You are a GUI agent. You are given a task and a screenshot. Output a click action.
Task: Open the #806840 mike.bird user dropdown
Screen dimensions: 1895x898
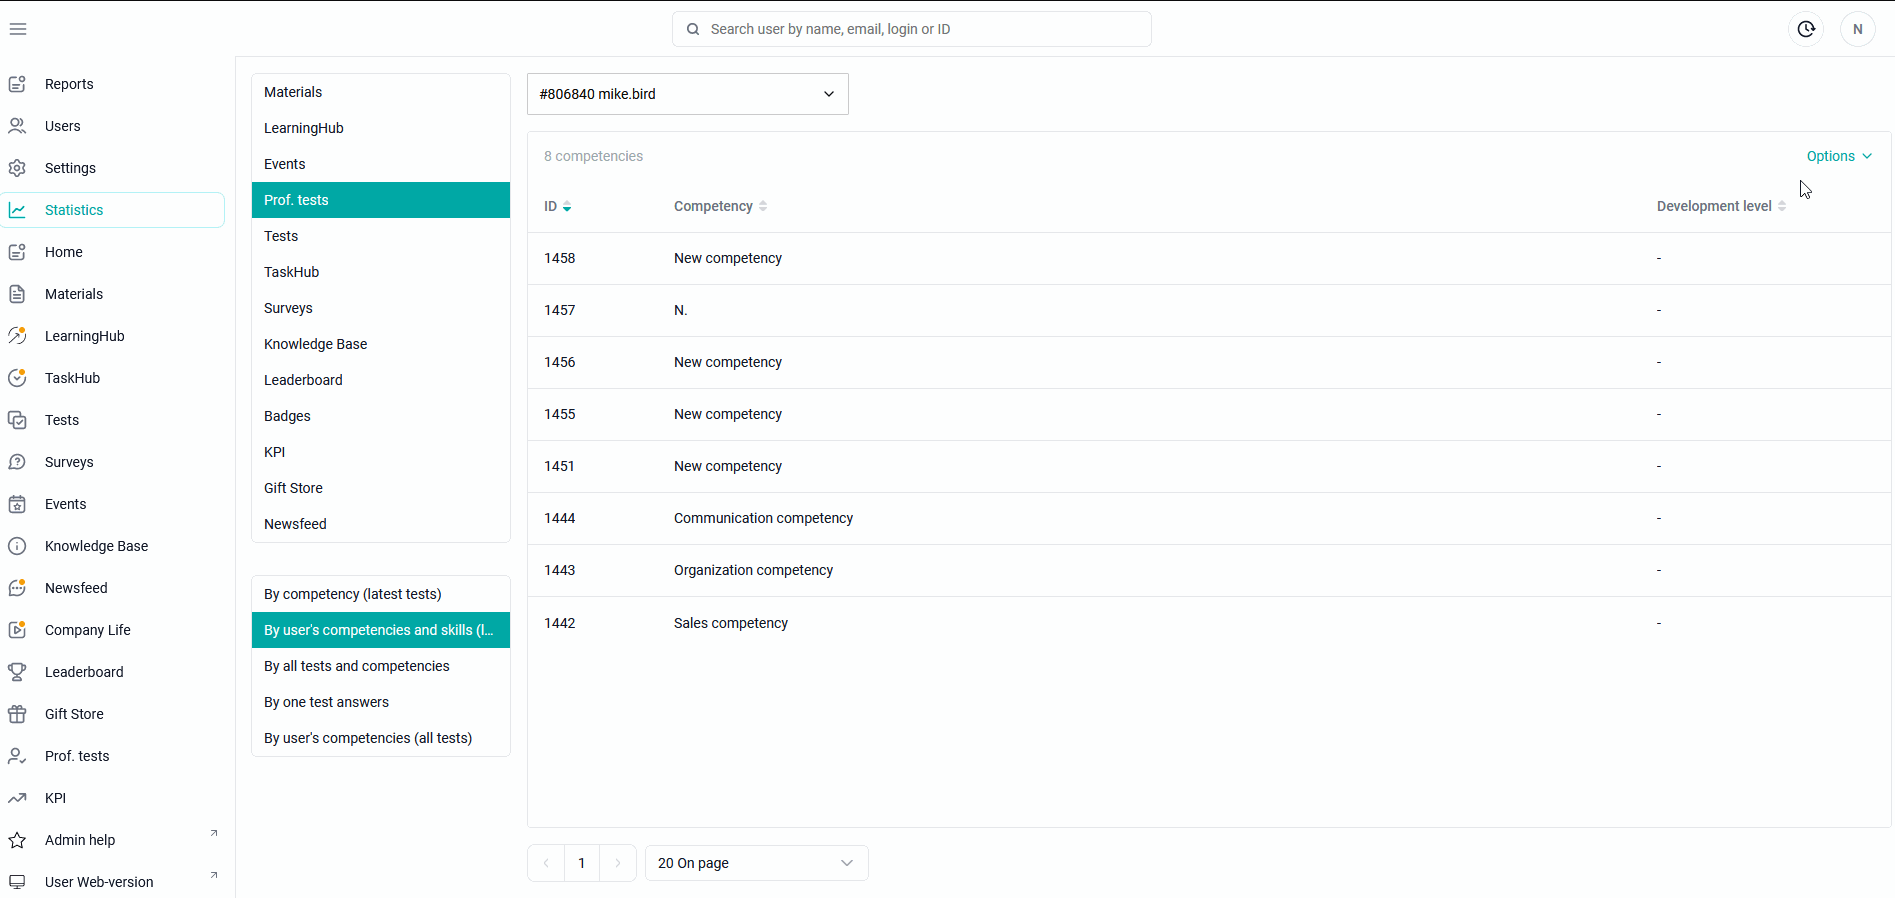(688, 94)
